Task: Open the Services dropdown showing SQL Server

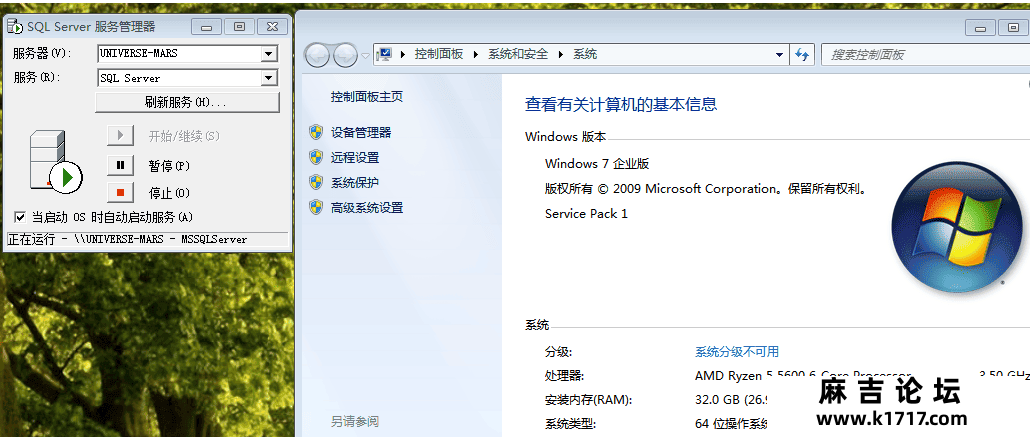Action: click(269, 78)
